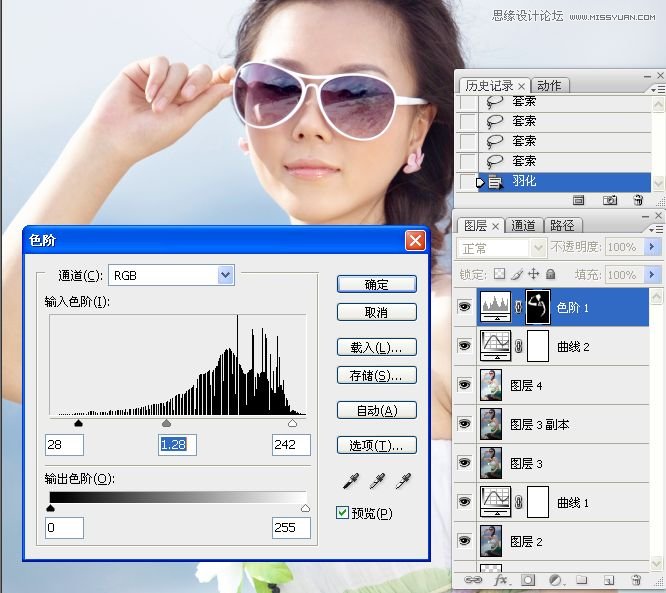This screenshot has height=593, width=666.
Task: Create new adjustment layer icon
Action: [554, 579]
